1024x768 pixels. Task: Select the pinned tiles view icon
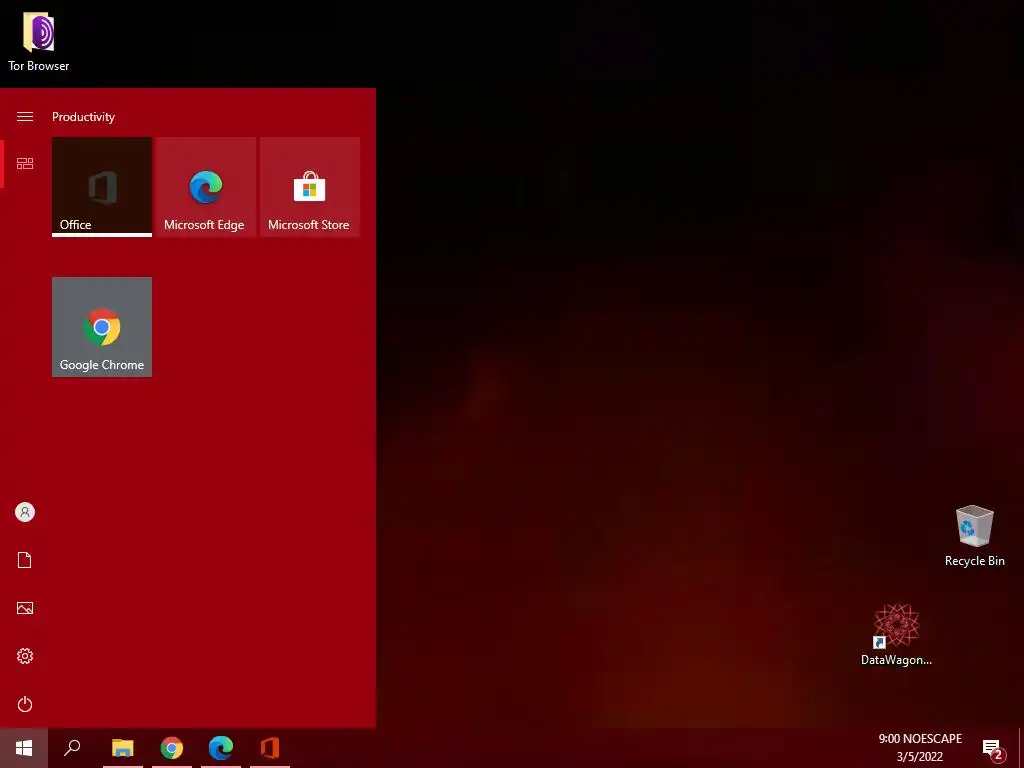coord(25,163)
